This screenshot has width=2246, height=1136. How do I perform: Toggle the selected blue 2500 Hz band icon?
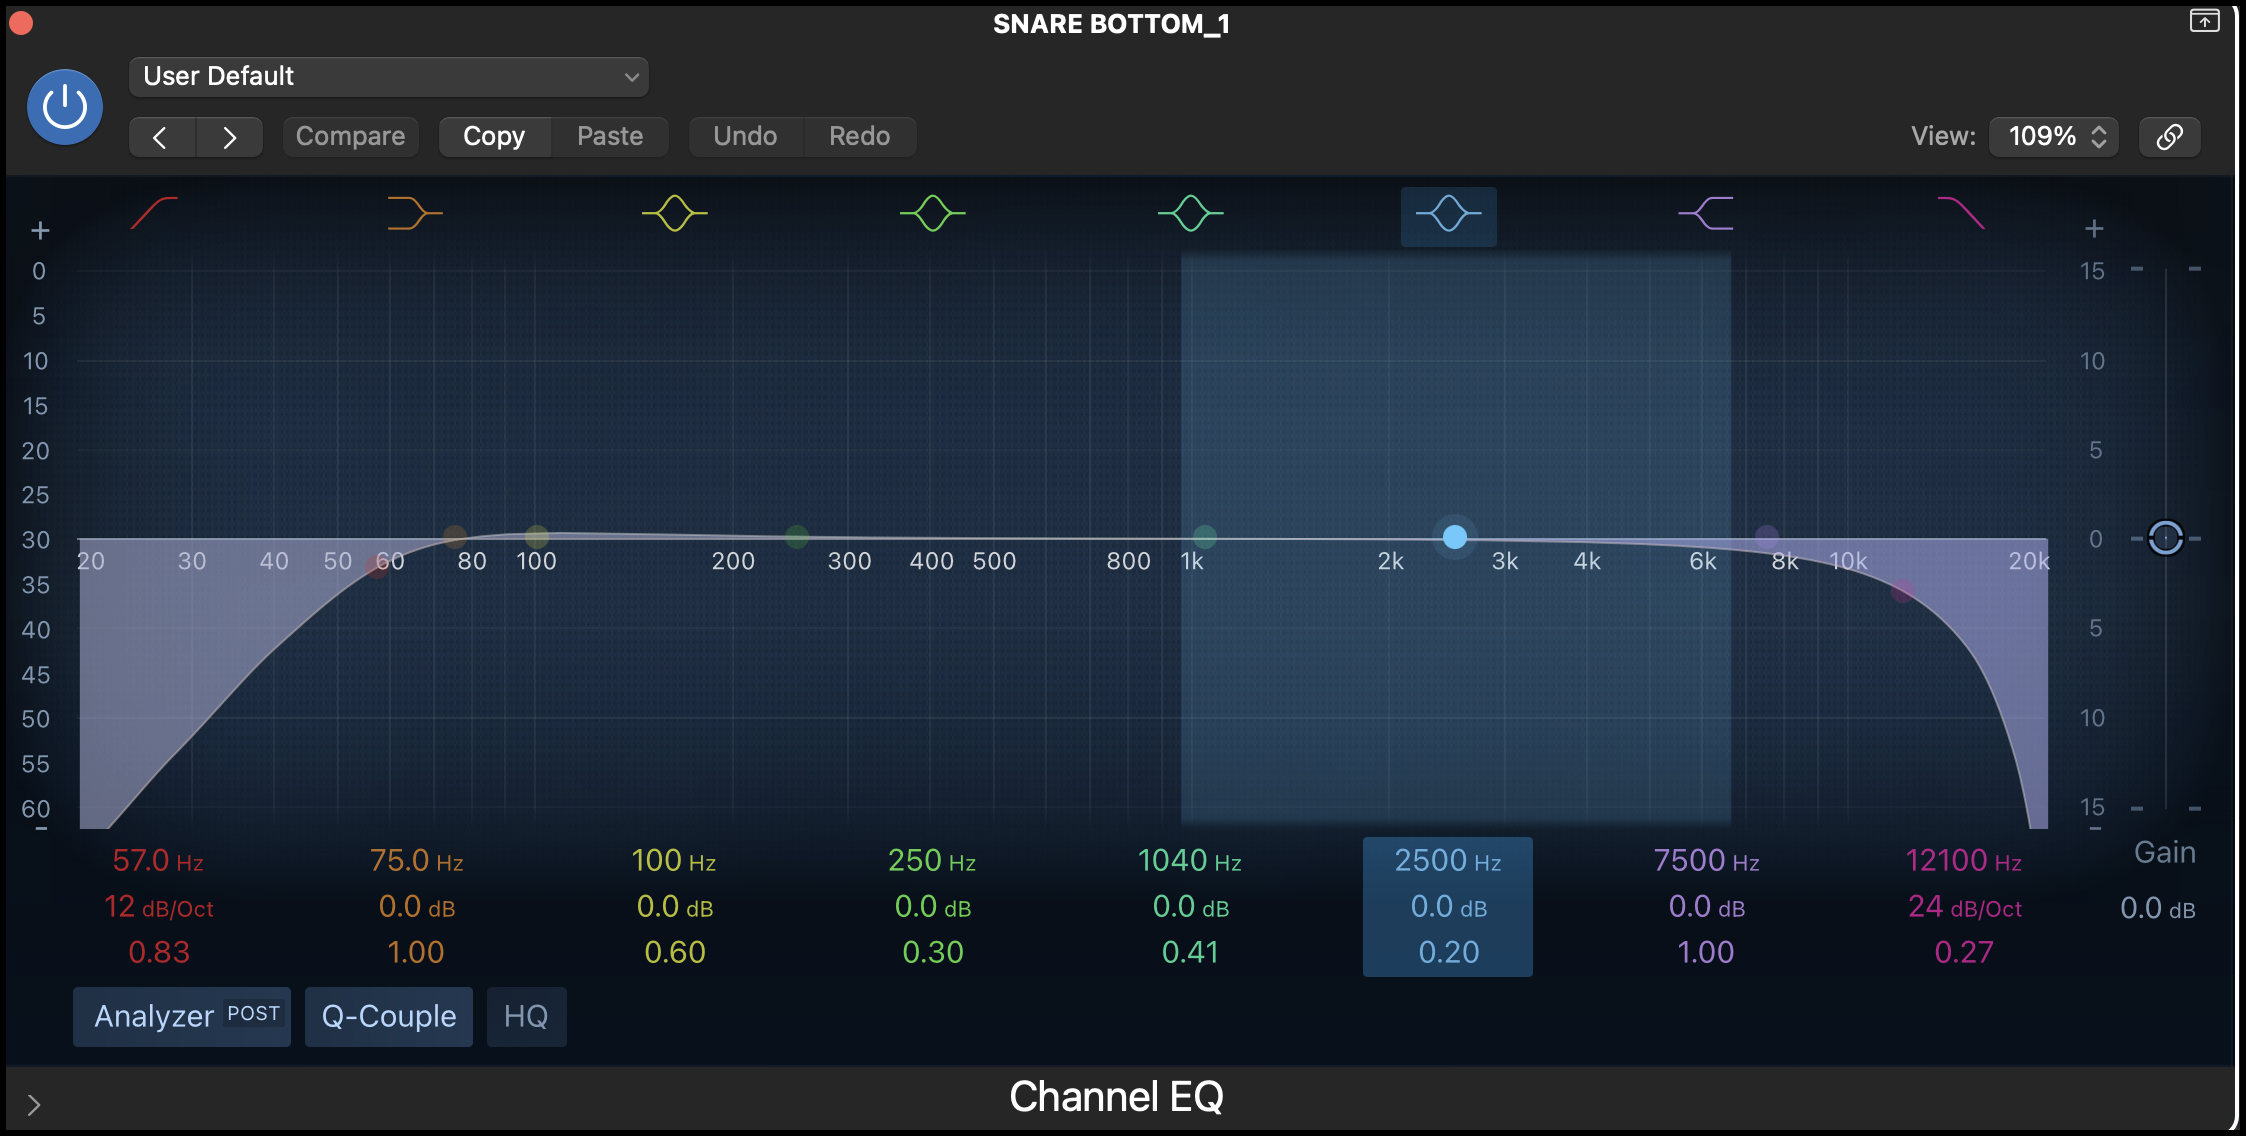pyautogui.click(x=1449, y=215)
